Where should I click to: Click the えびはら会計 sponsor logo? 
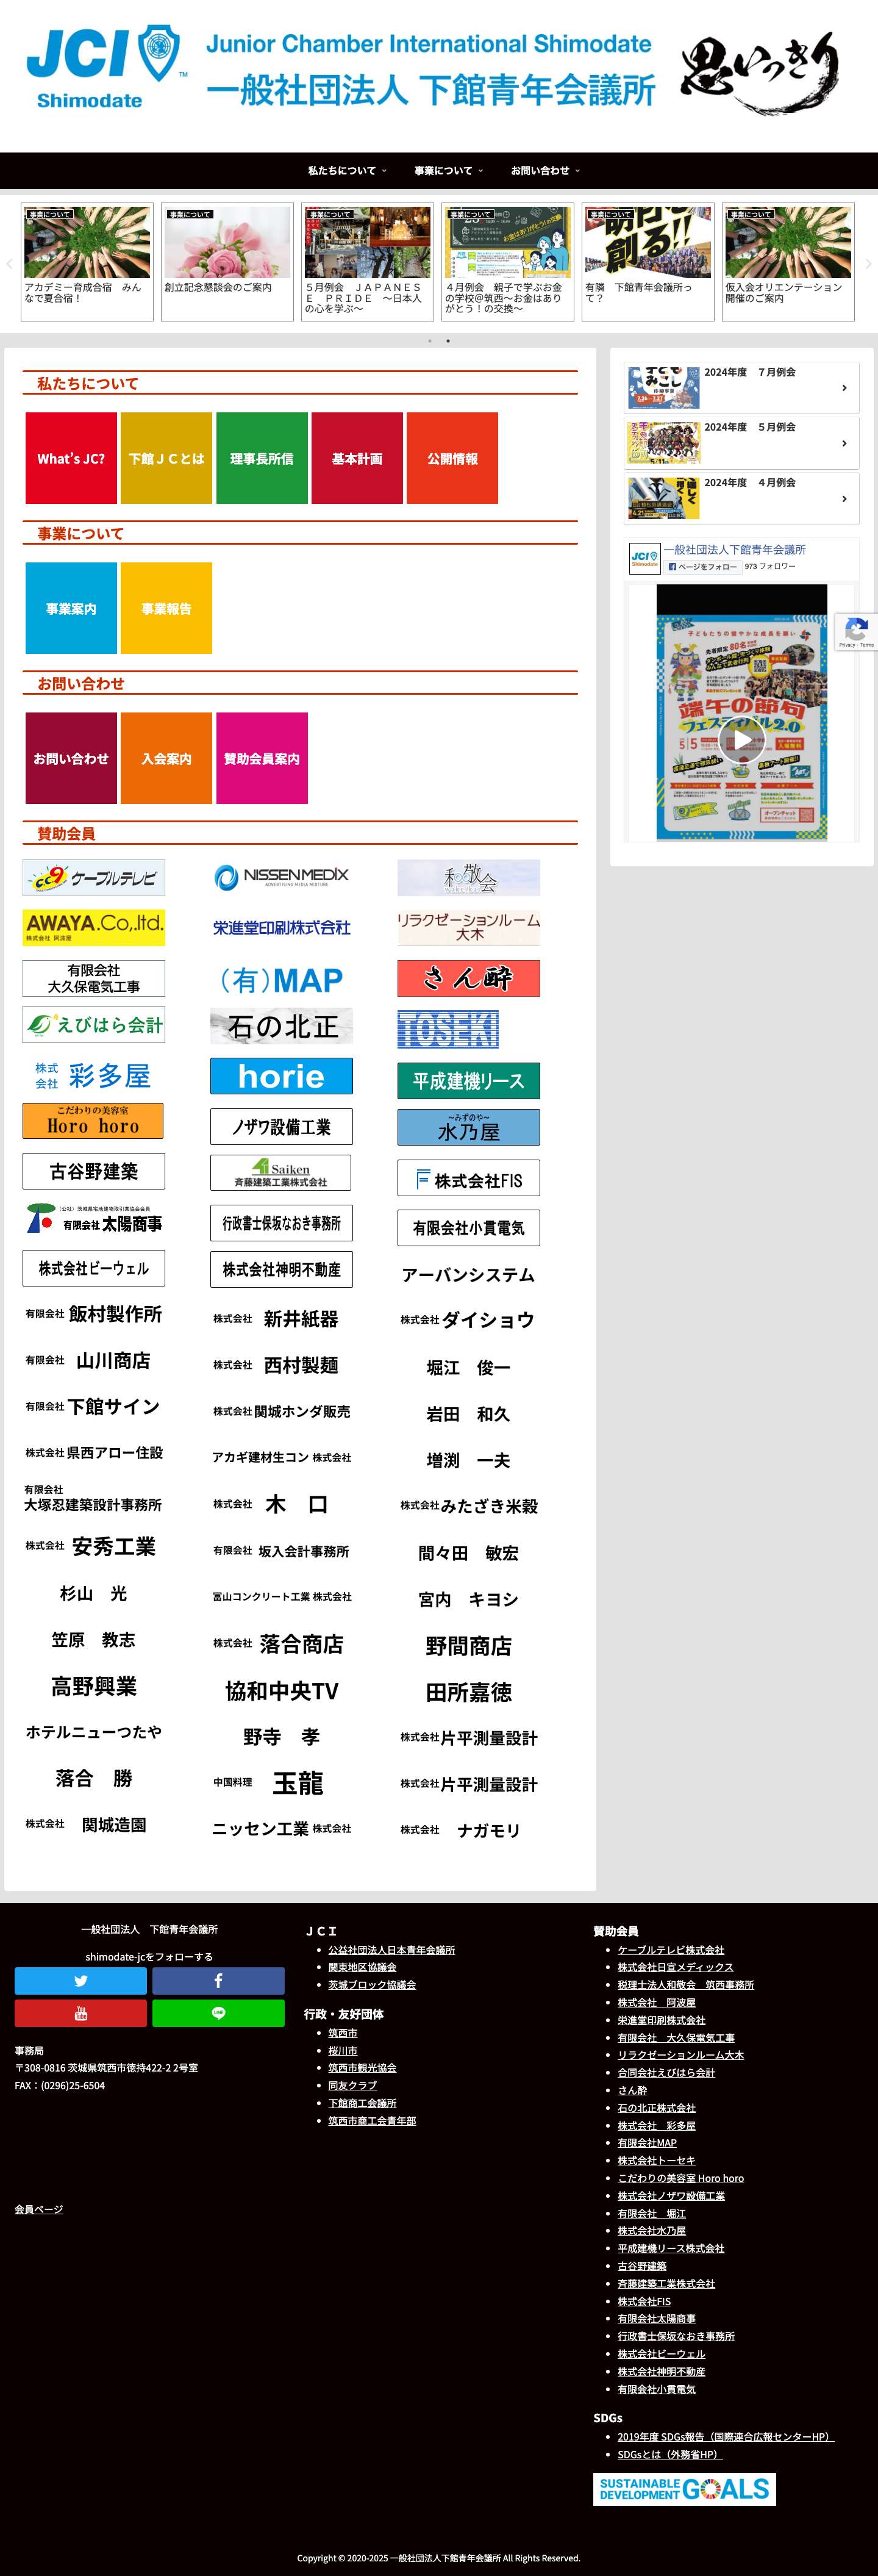coord(94,1025)
